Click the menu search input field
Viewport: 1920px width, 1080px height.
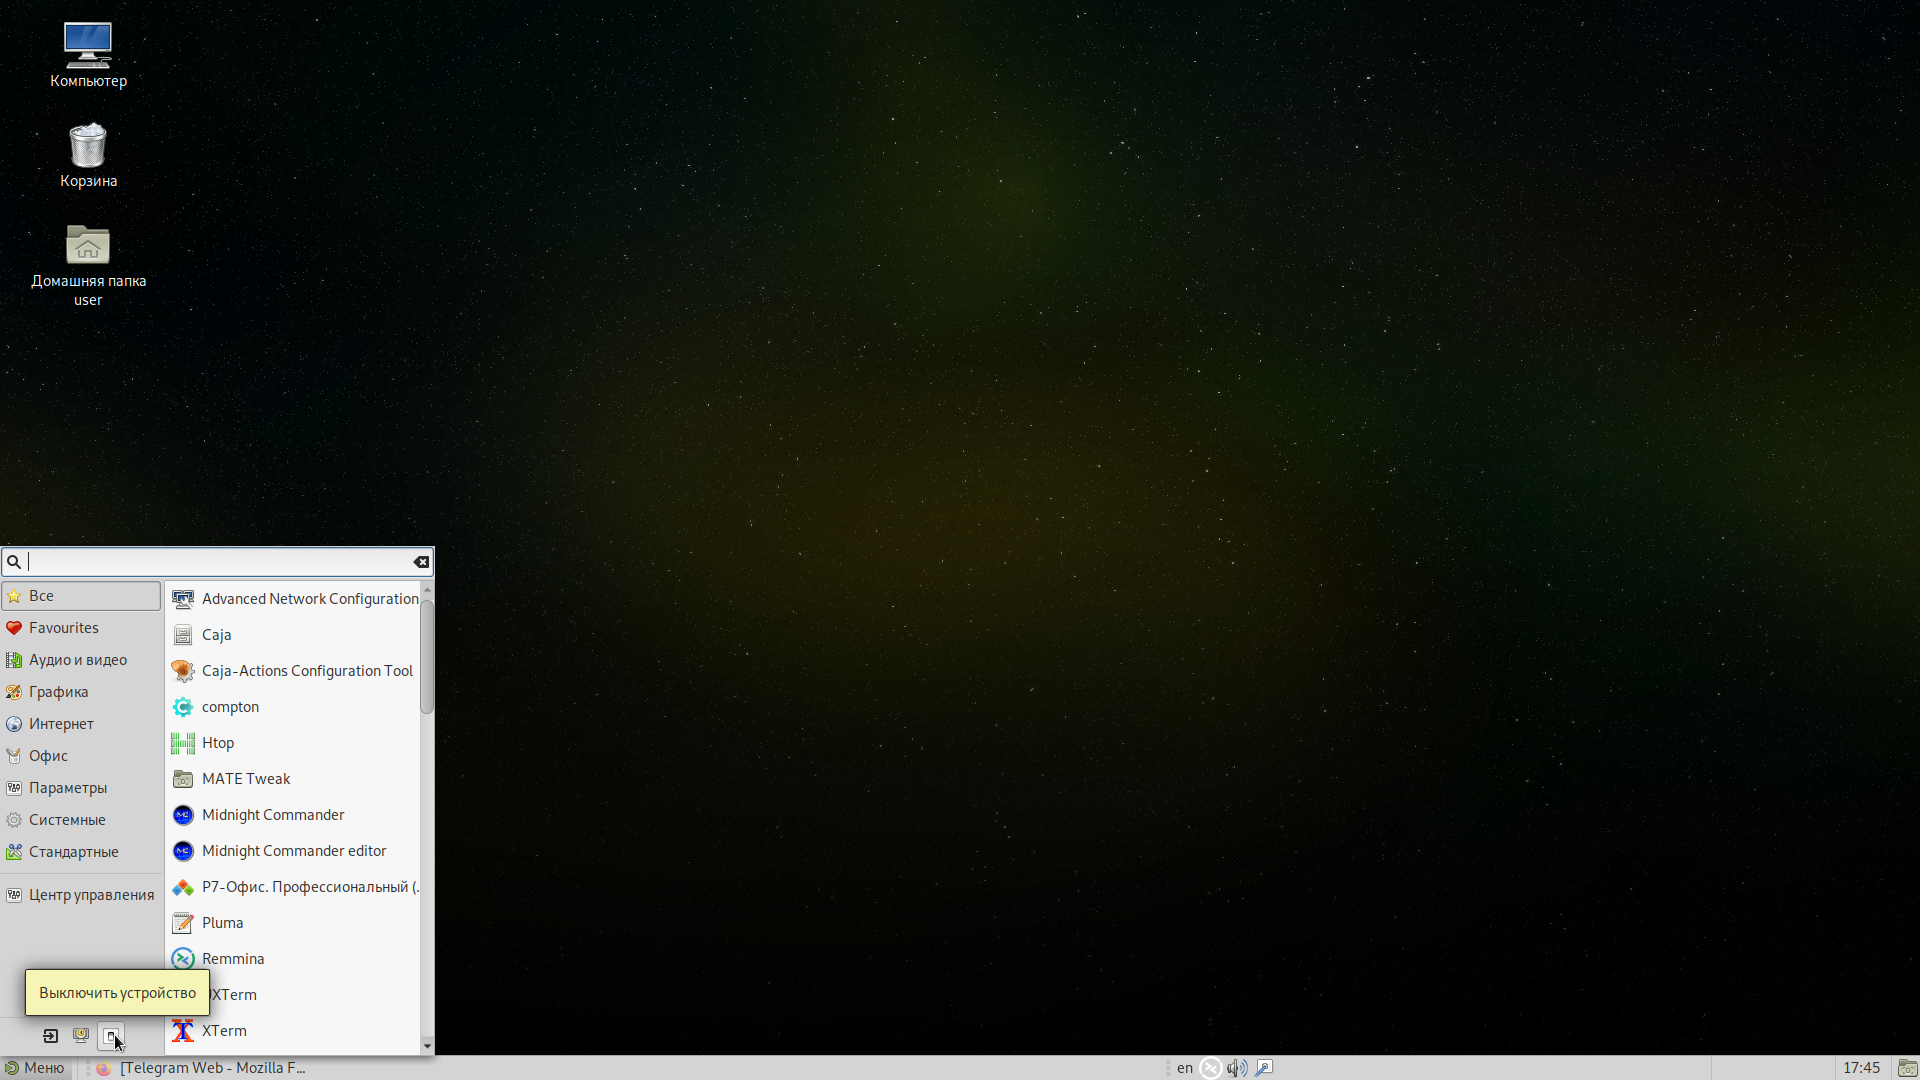point(218,562)
